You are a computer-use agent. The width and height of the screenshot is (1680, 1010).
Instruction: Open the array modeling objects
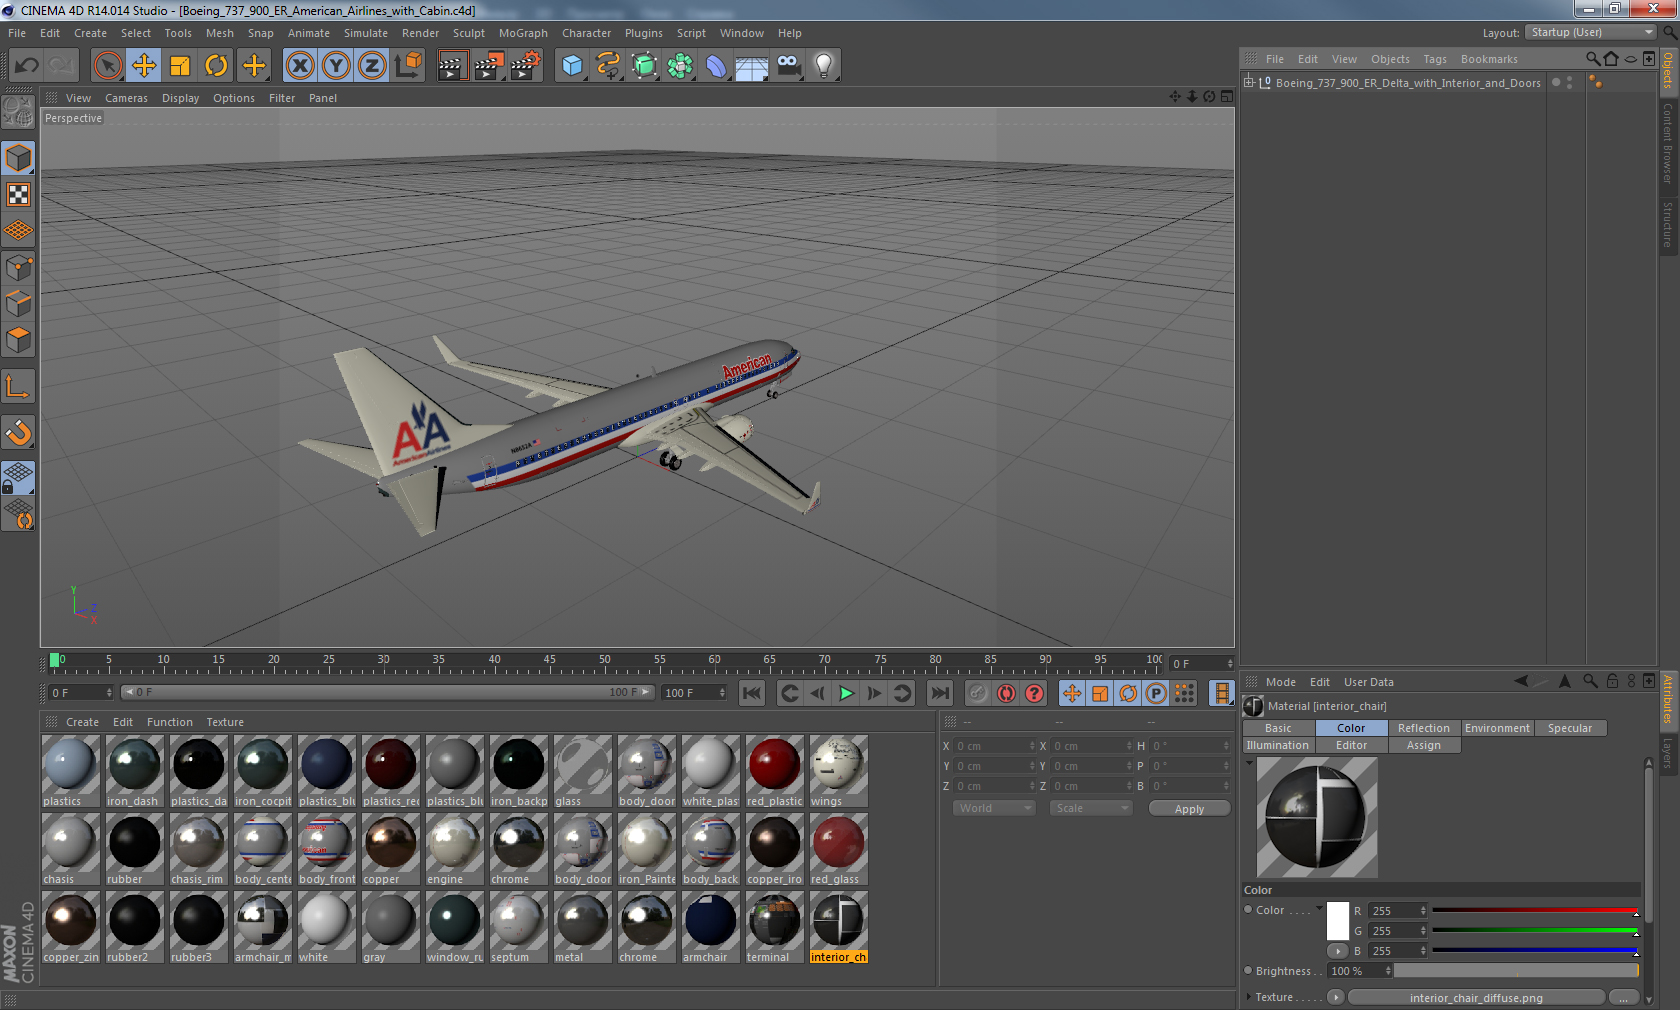(680, 66)
